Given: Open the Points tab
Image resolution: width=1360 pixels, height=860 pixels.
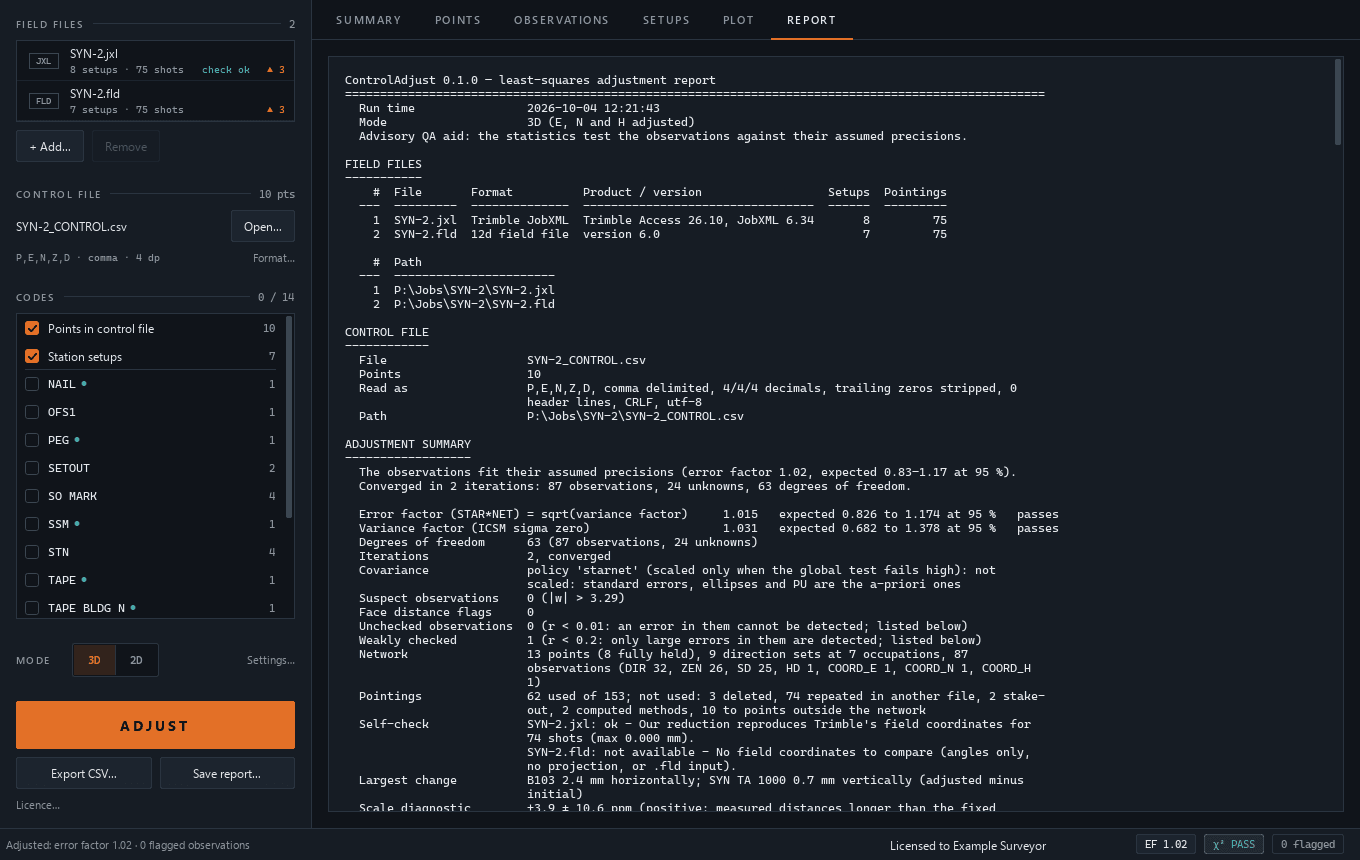Looking at the screenshot, I should pos(457,20).
